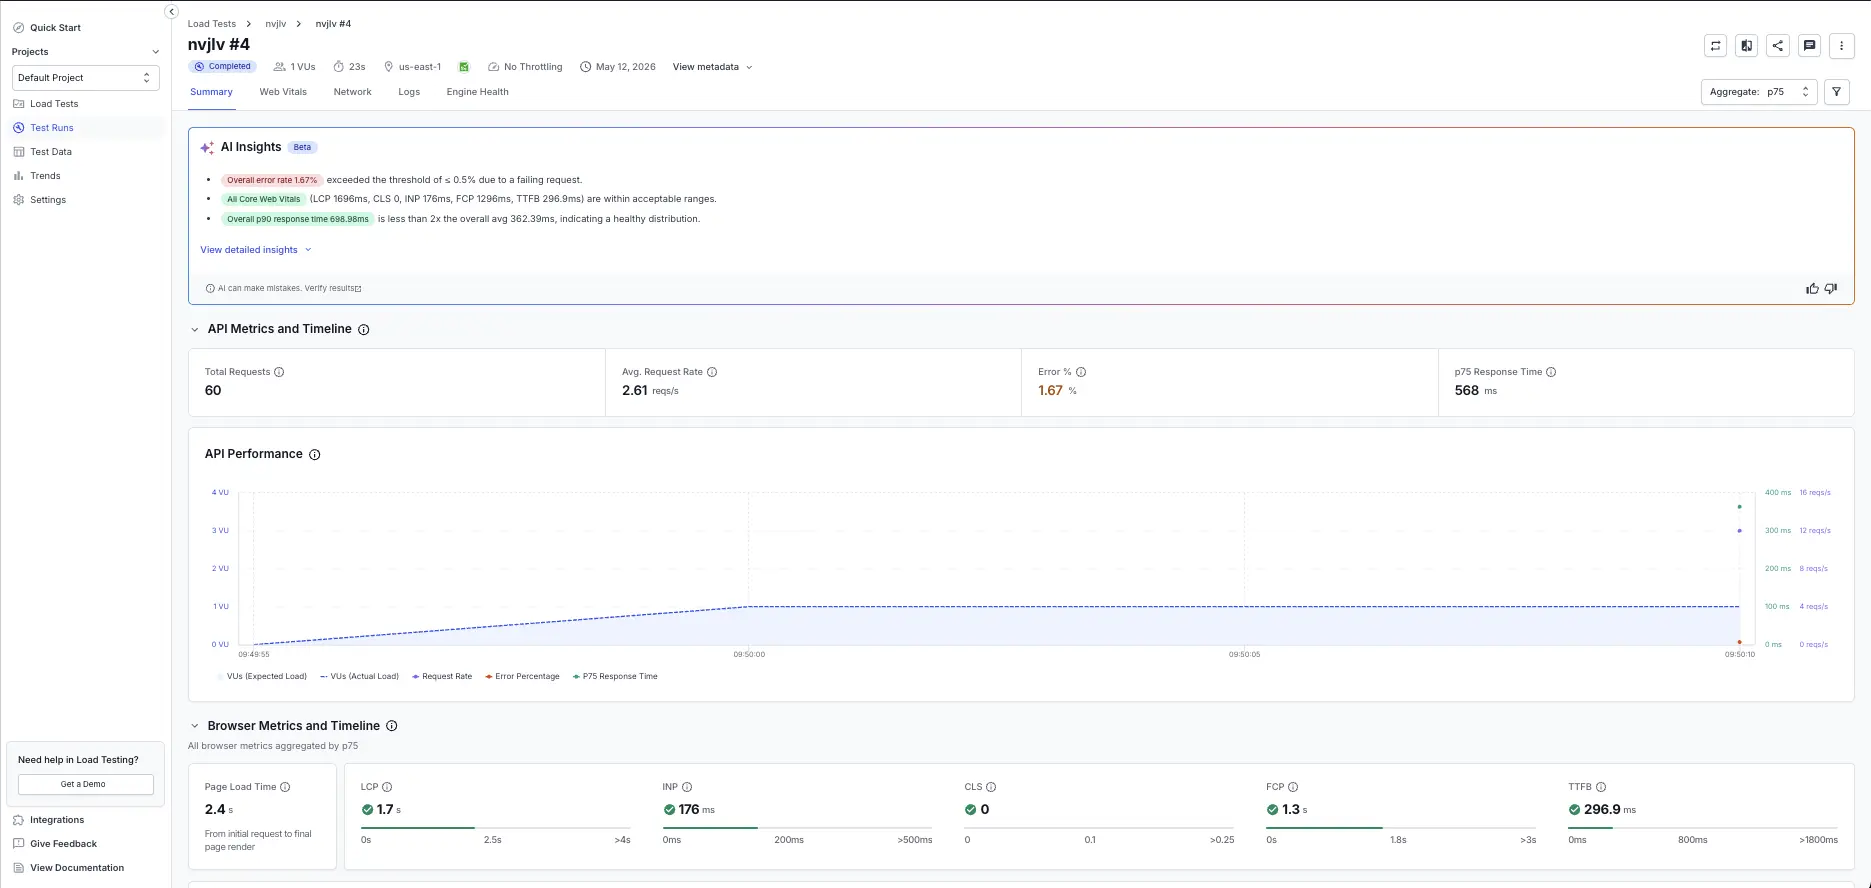Image resolution: width=1871 pixels, height=888 pixels.
Task: Open the Aggregate p75 dropdown
Action: (x=1759, y=92)
